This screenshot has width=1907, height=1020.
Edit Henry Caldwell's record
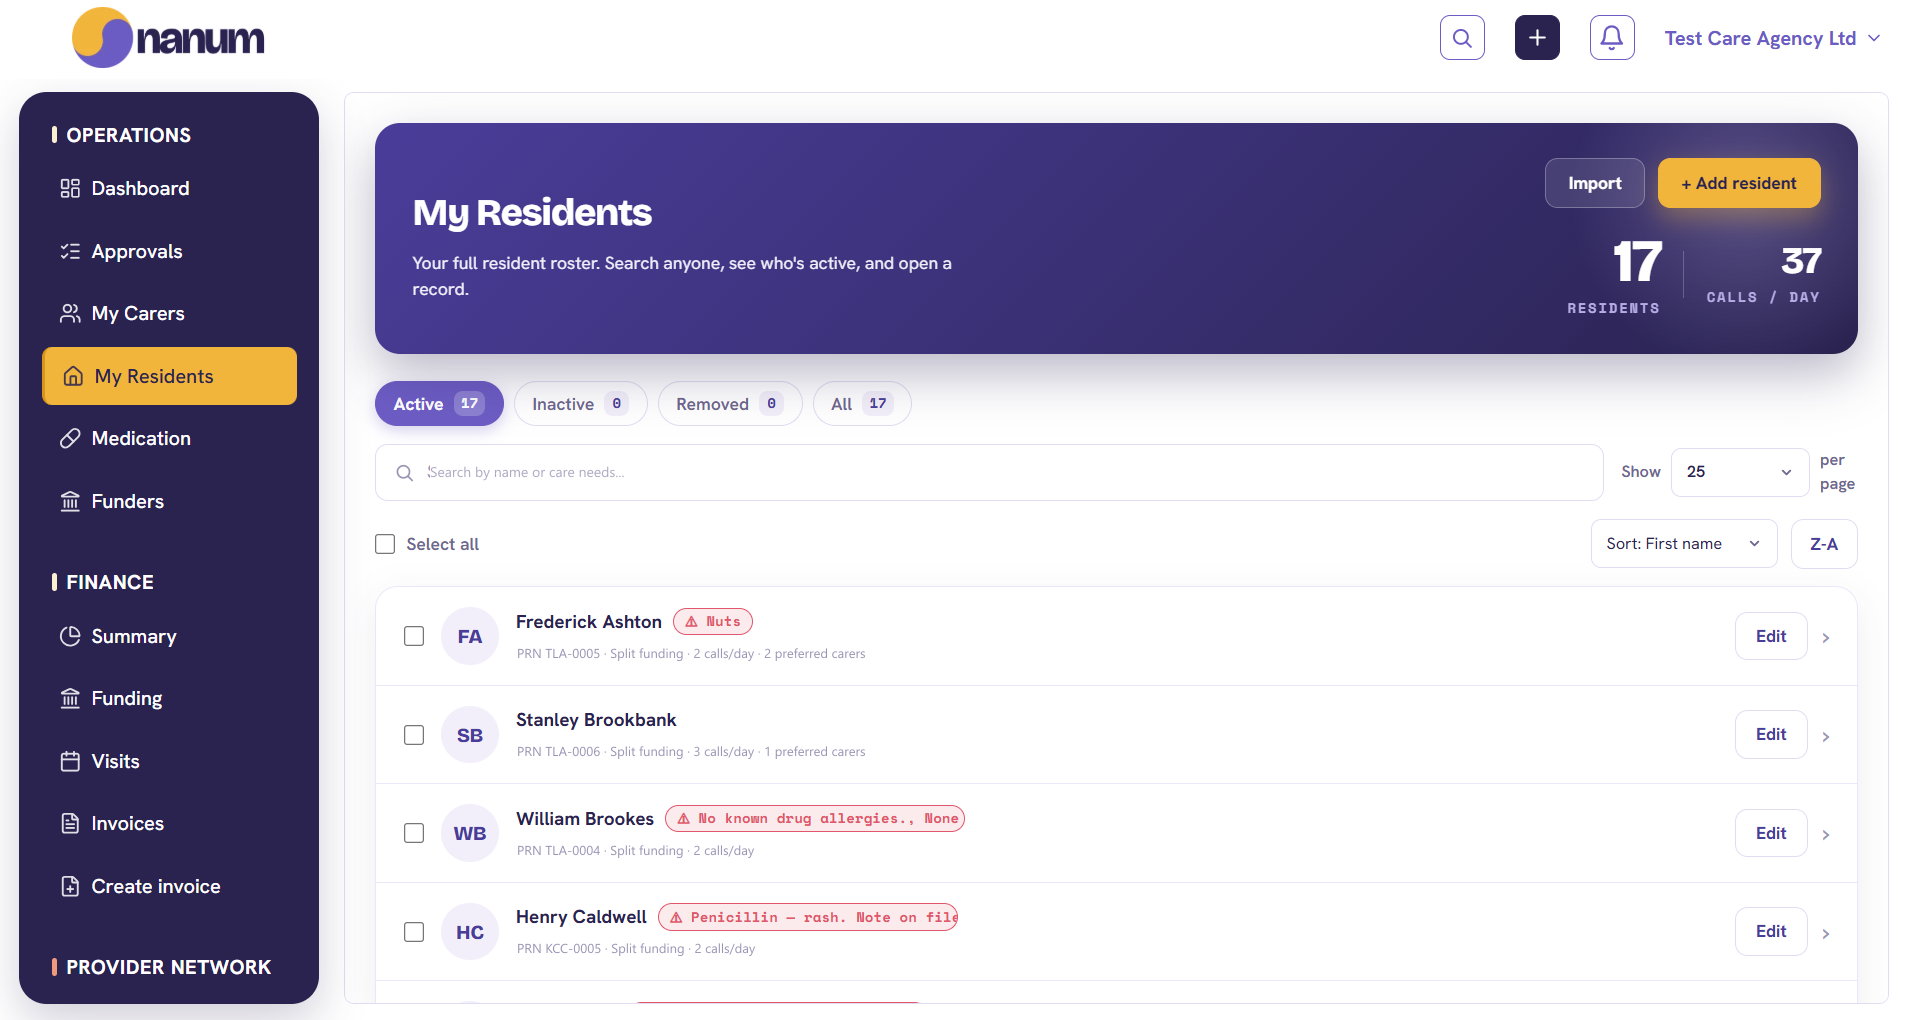coord(1771,931)
